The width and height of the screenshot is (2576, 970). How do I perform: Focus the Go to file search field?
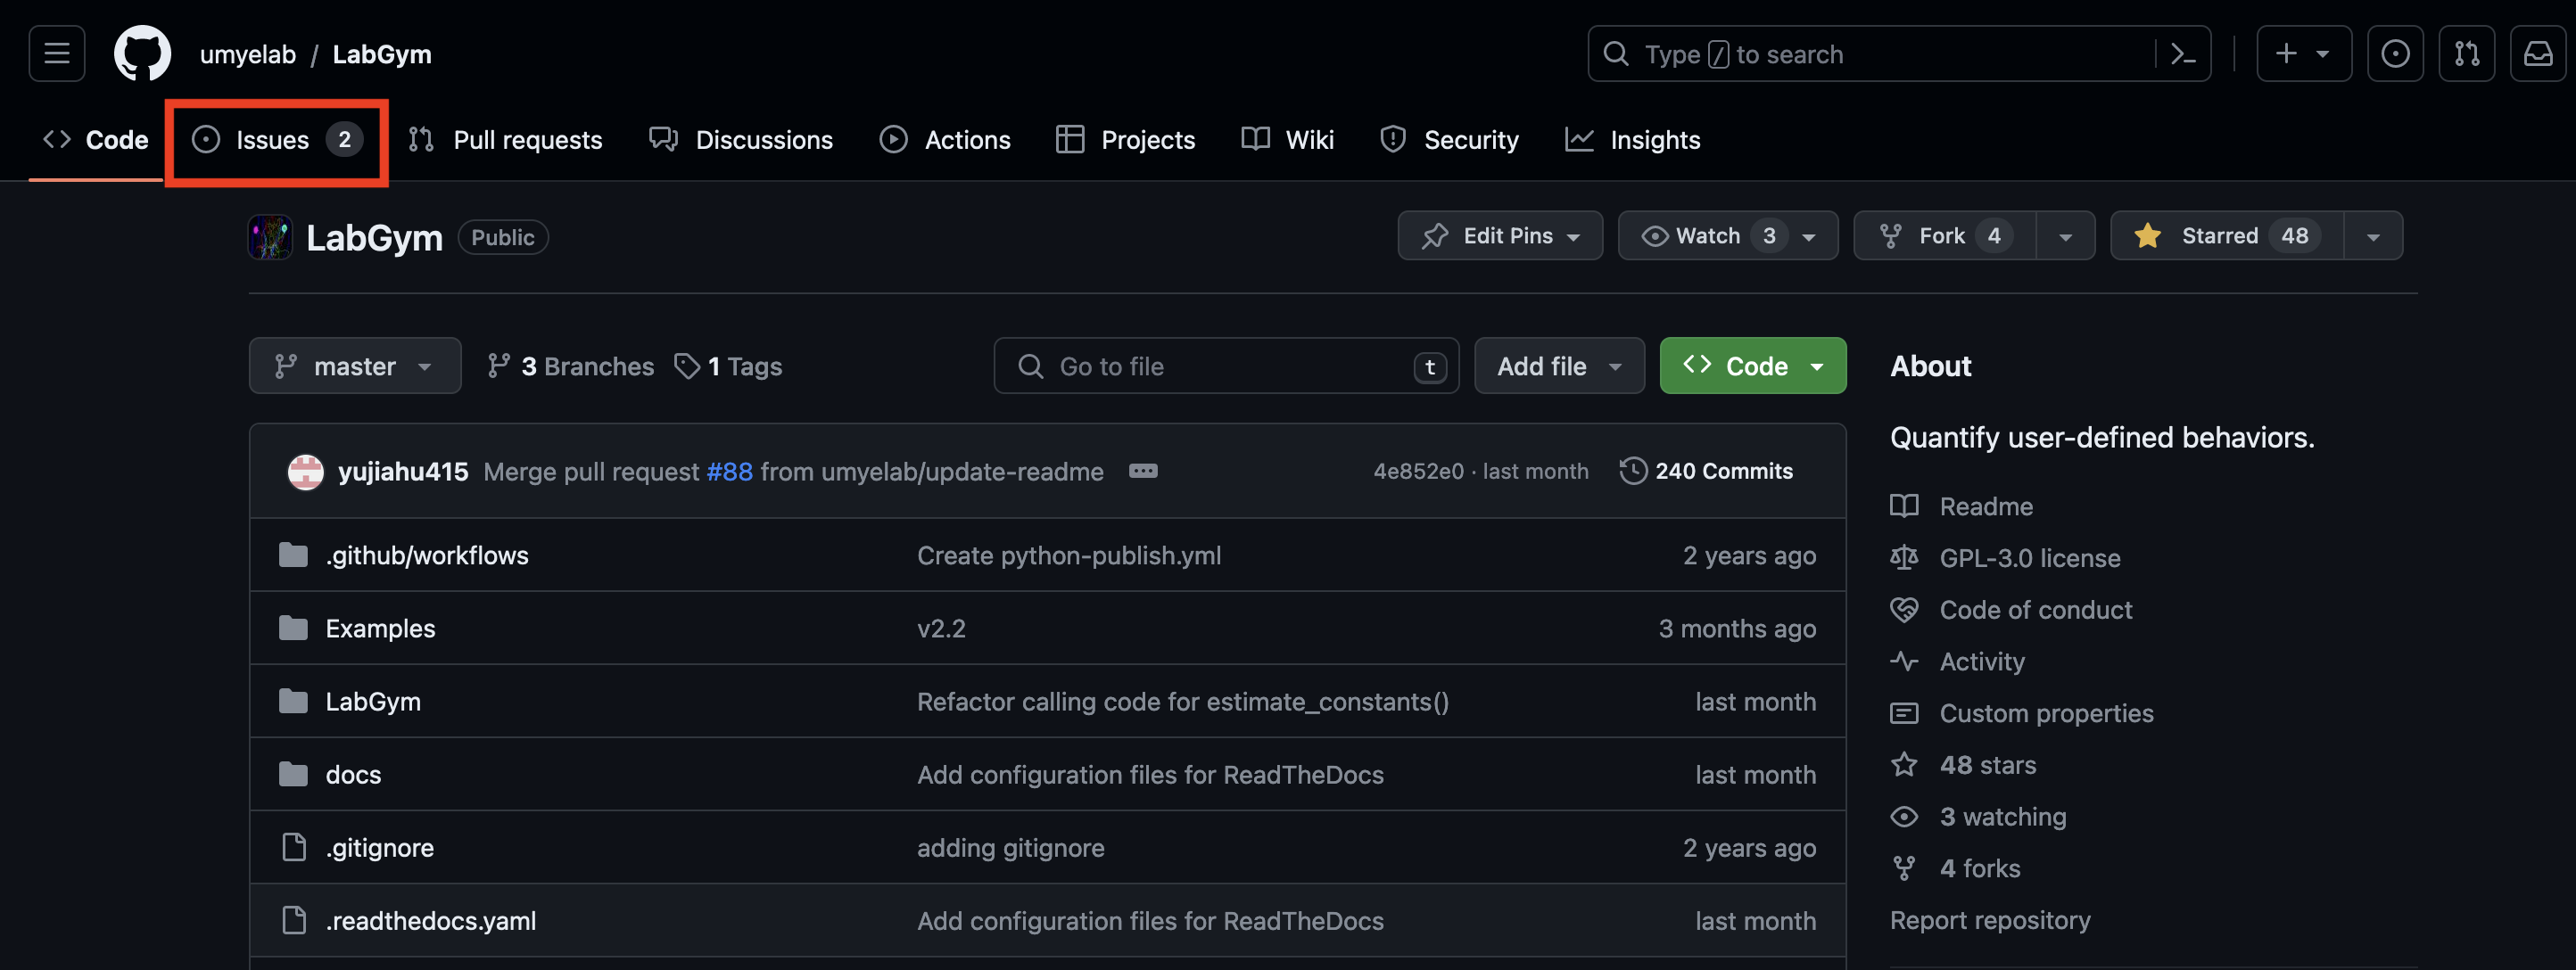click(1226, 366)
